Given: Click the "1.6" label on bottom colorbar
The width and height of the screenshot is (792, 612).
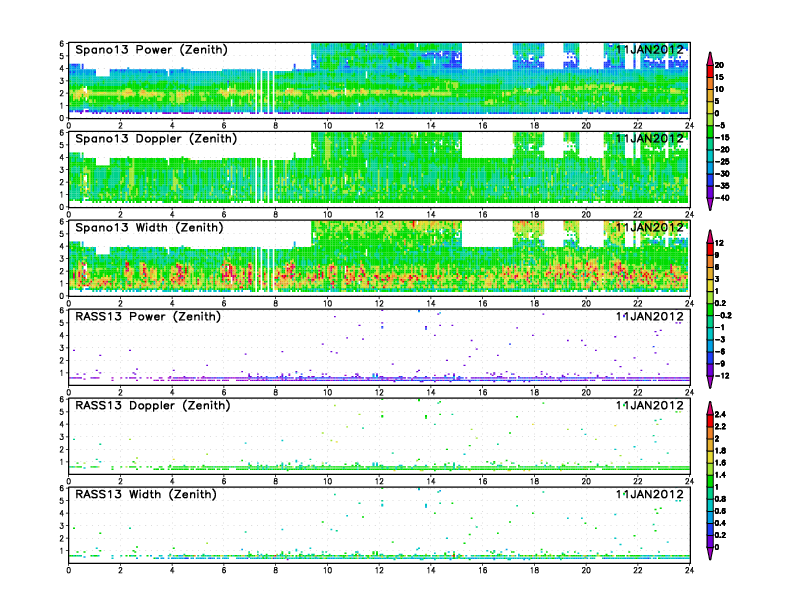Looking at the screenshot, I should [720, 463].
